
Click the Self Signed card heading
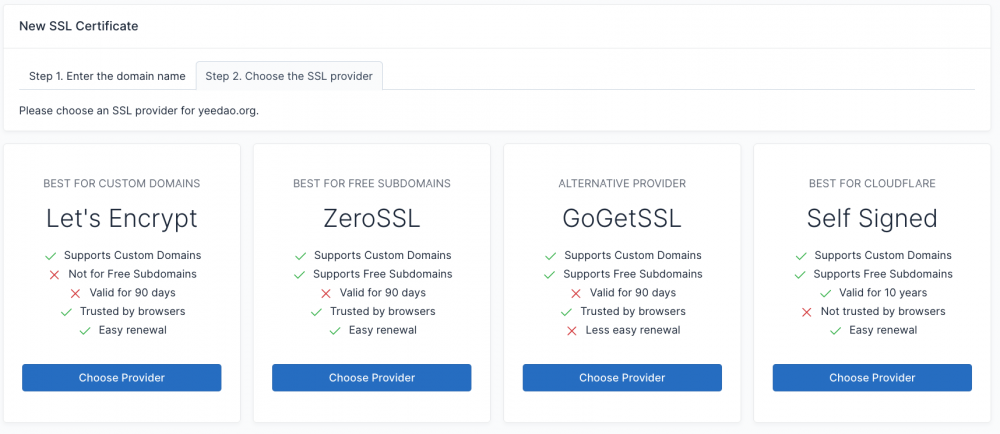[x=872, y=219]
